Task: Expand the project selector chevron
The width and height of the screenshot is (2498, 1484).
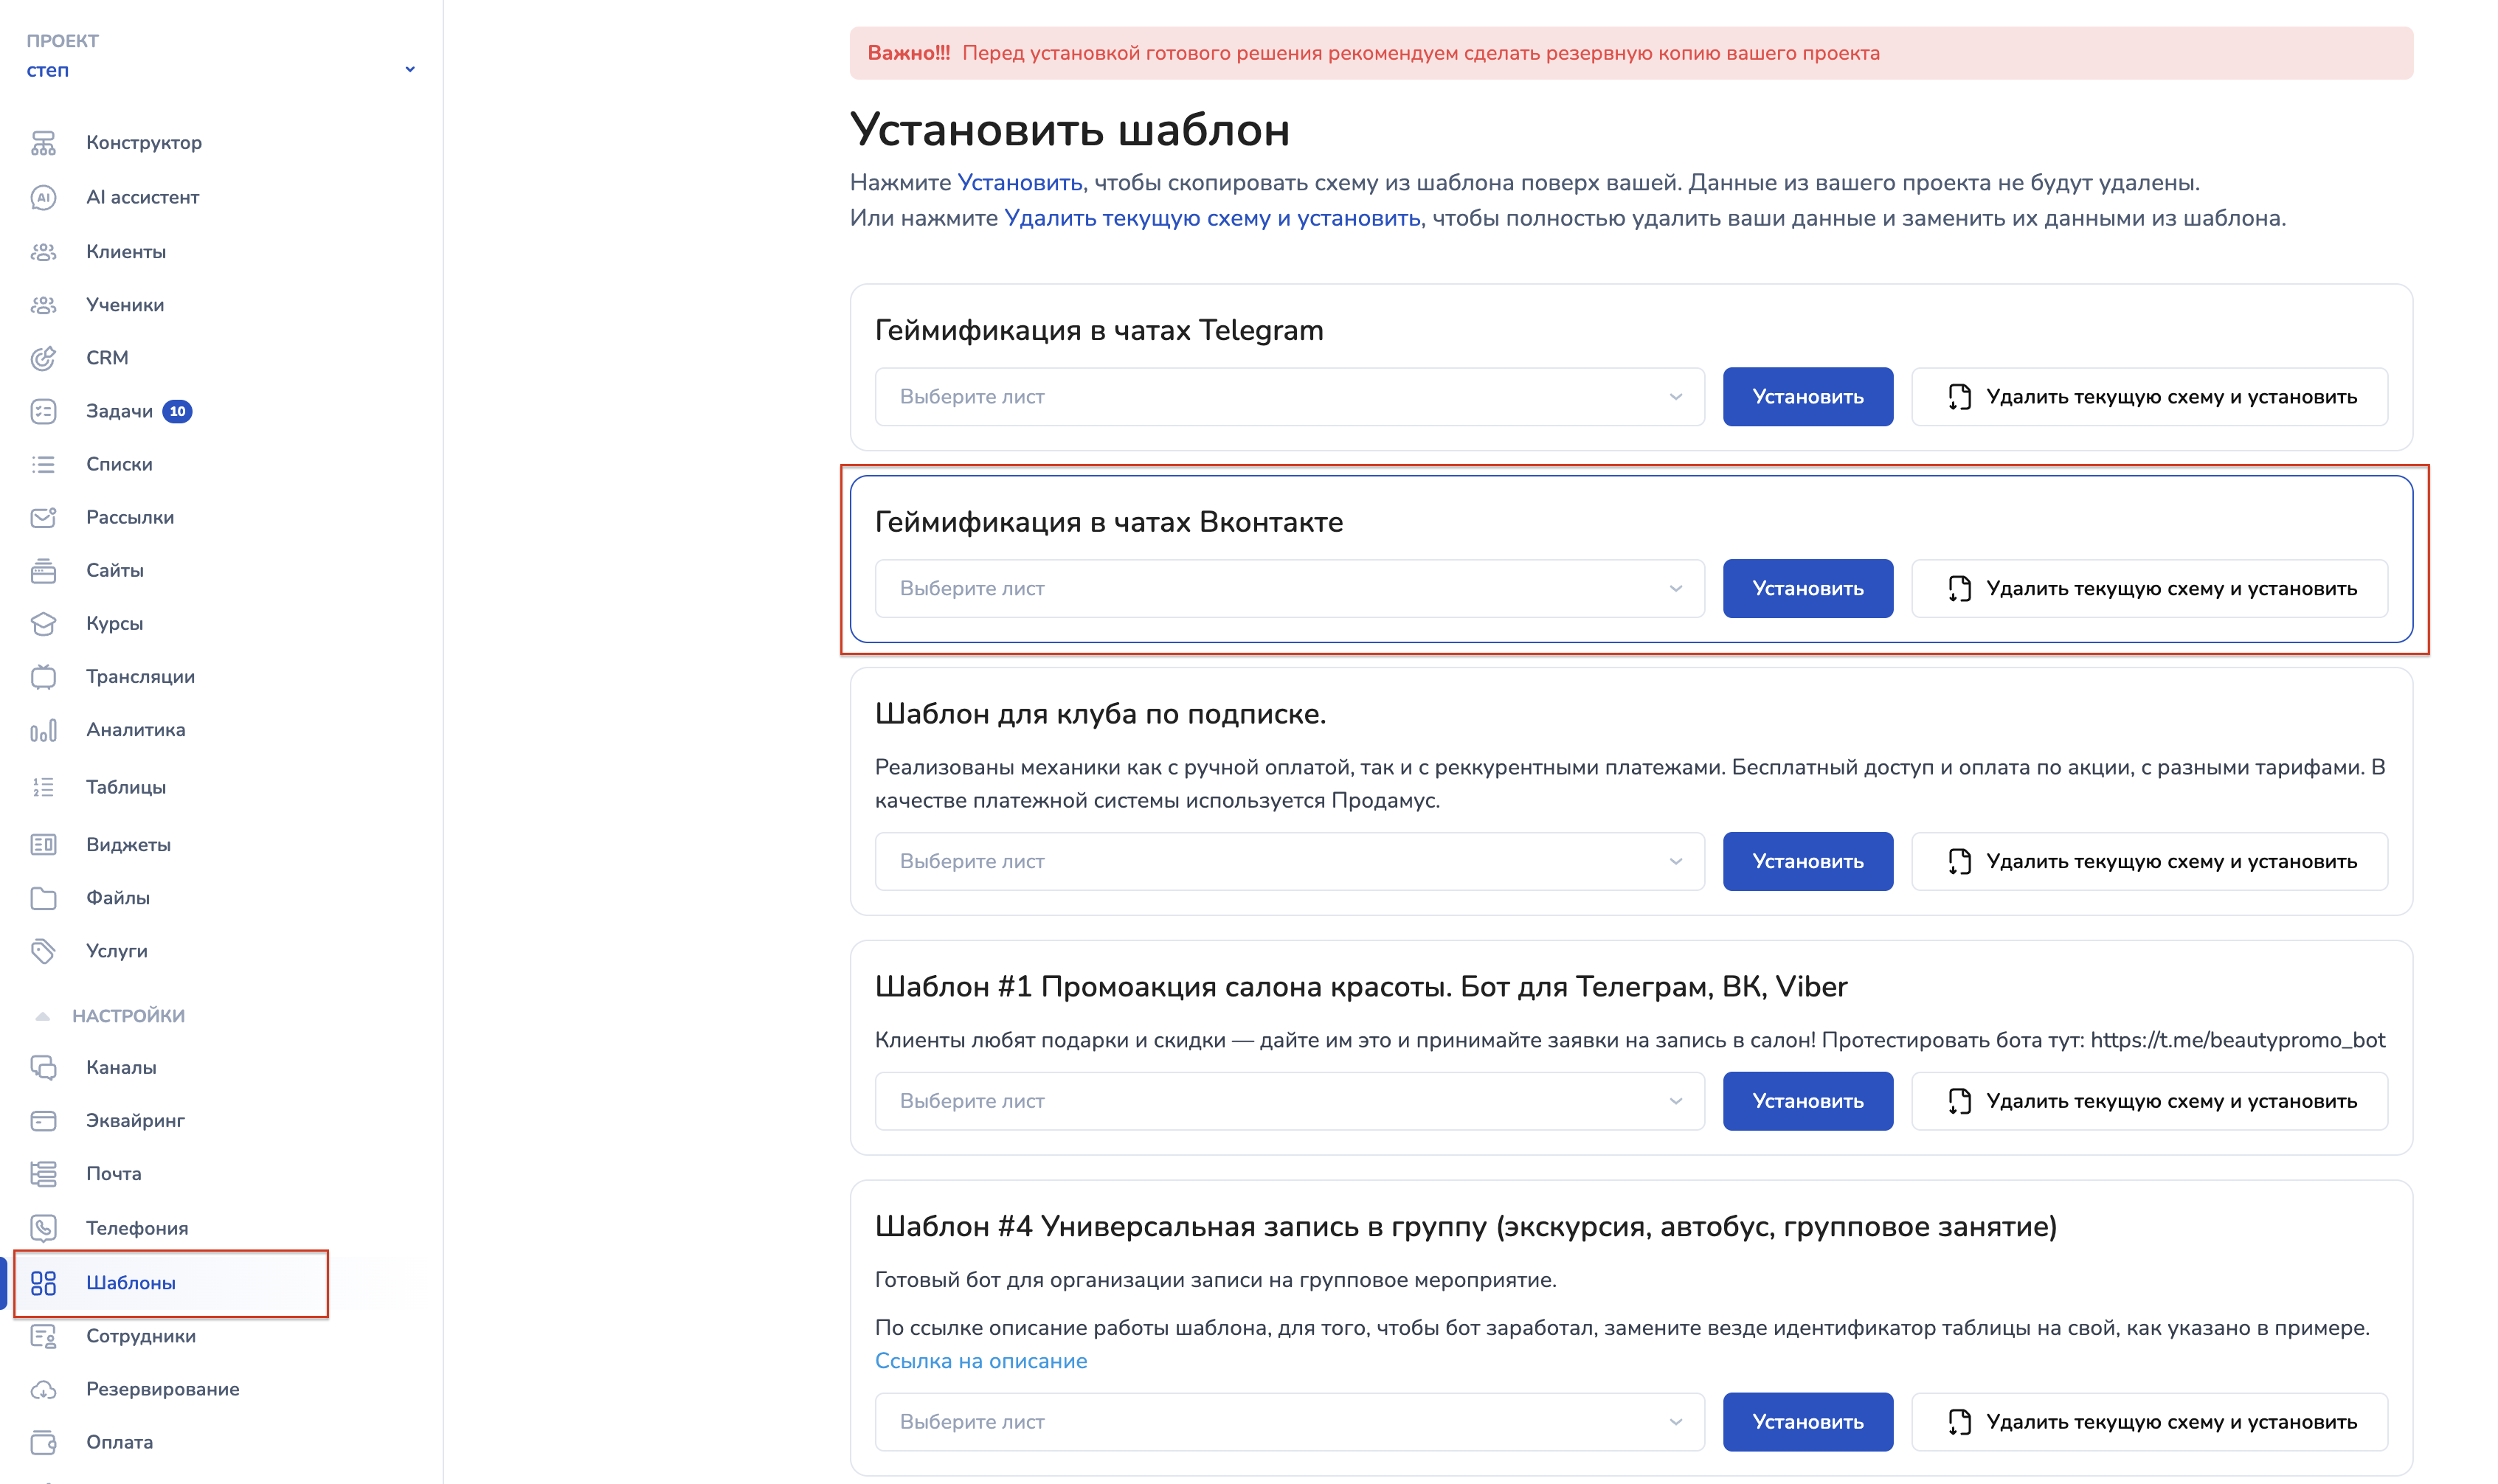Action: click(410, 70)
